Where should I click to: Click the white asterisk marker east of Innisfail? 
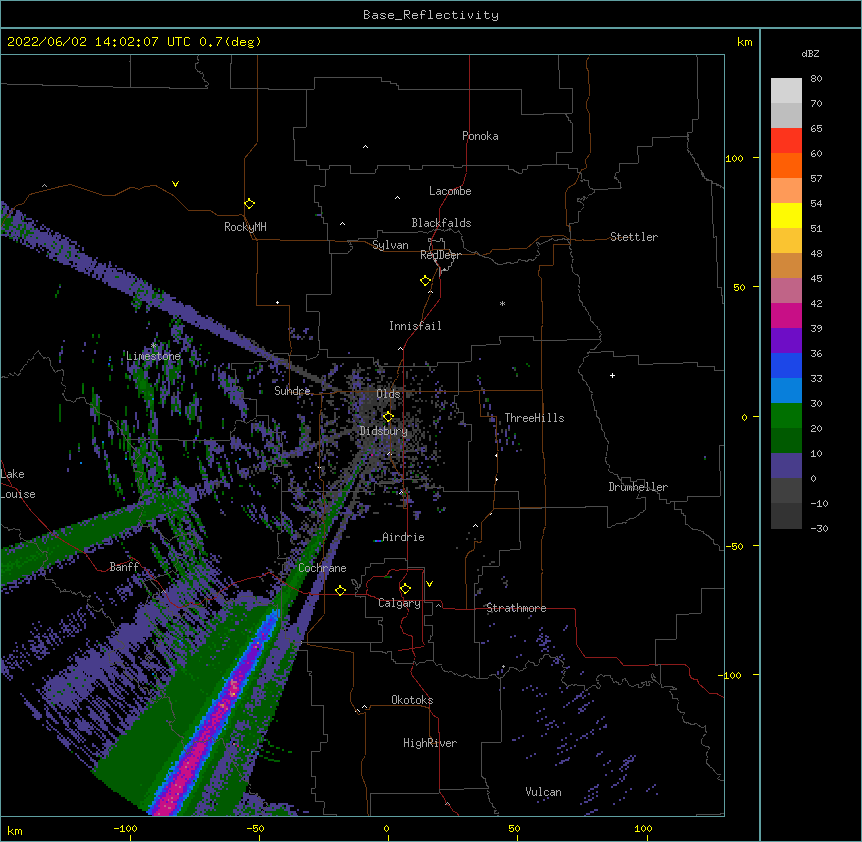502,303
